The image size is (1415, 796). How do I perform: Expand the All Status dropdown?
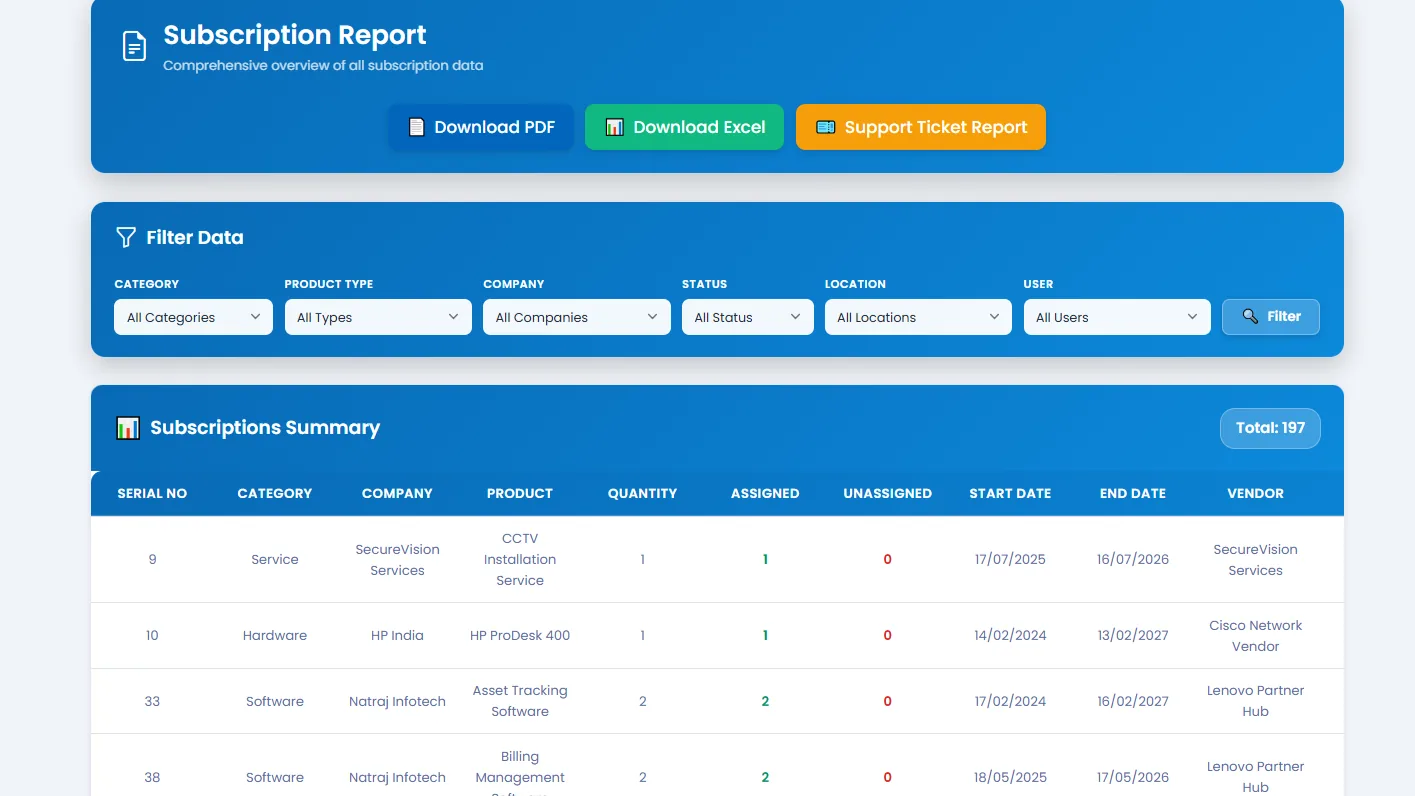[x=748, y=317]
